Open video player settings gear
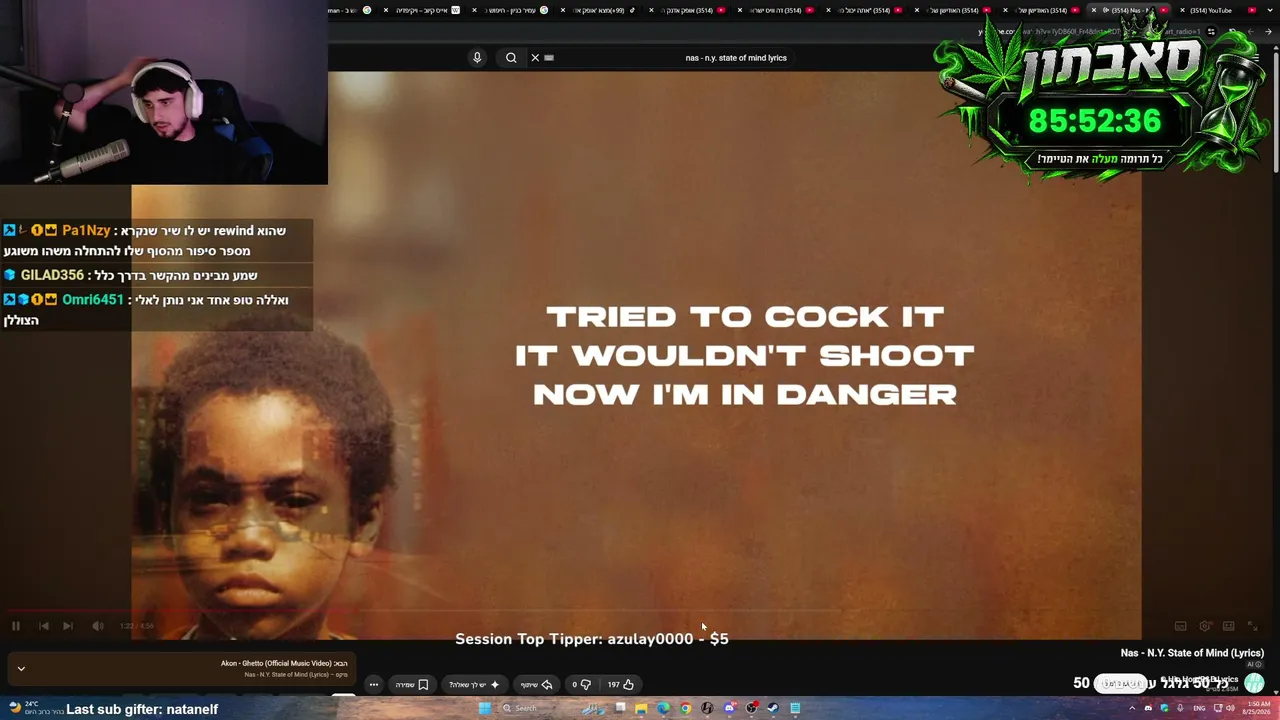Image resolution: width=1280 pixels, height=720 pixels. (1205, 626)
